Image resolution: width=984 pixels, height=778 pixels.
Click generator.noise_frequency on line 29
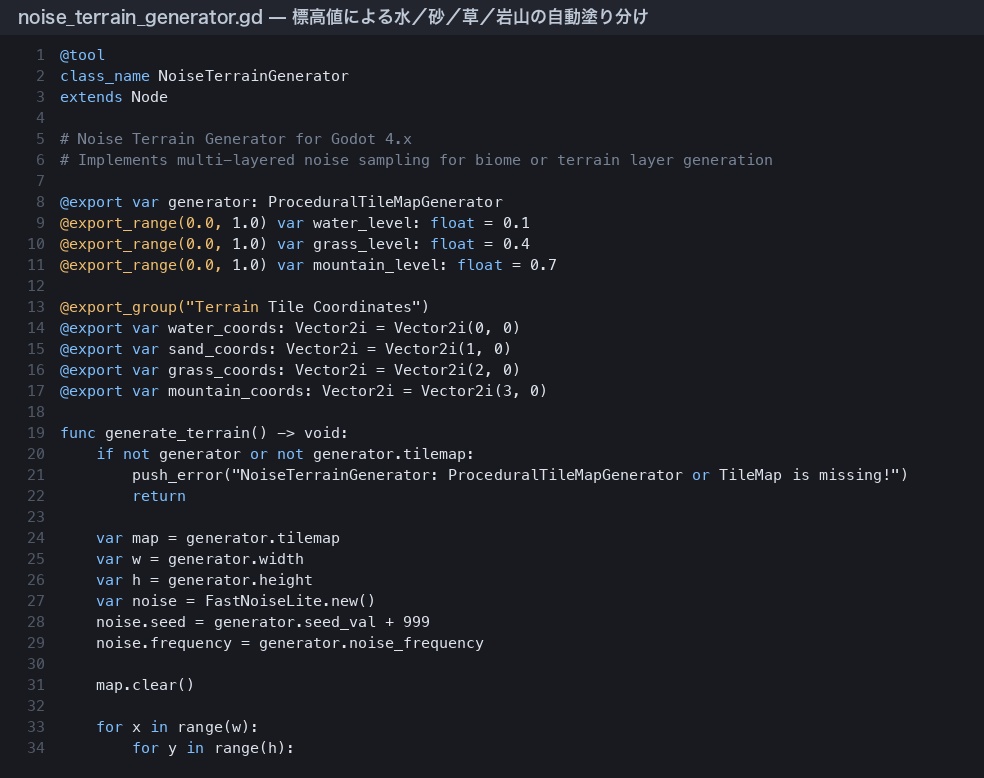(371, 643)
